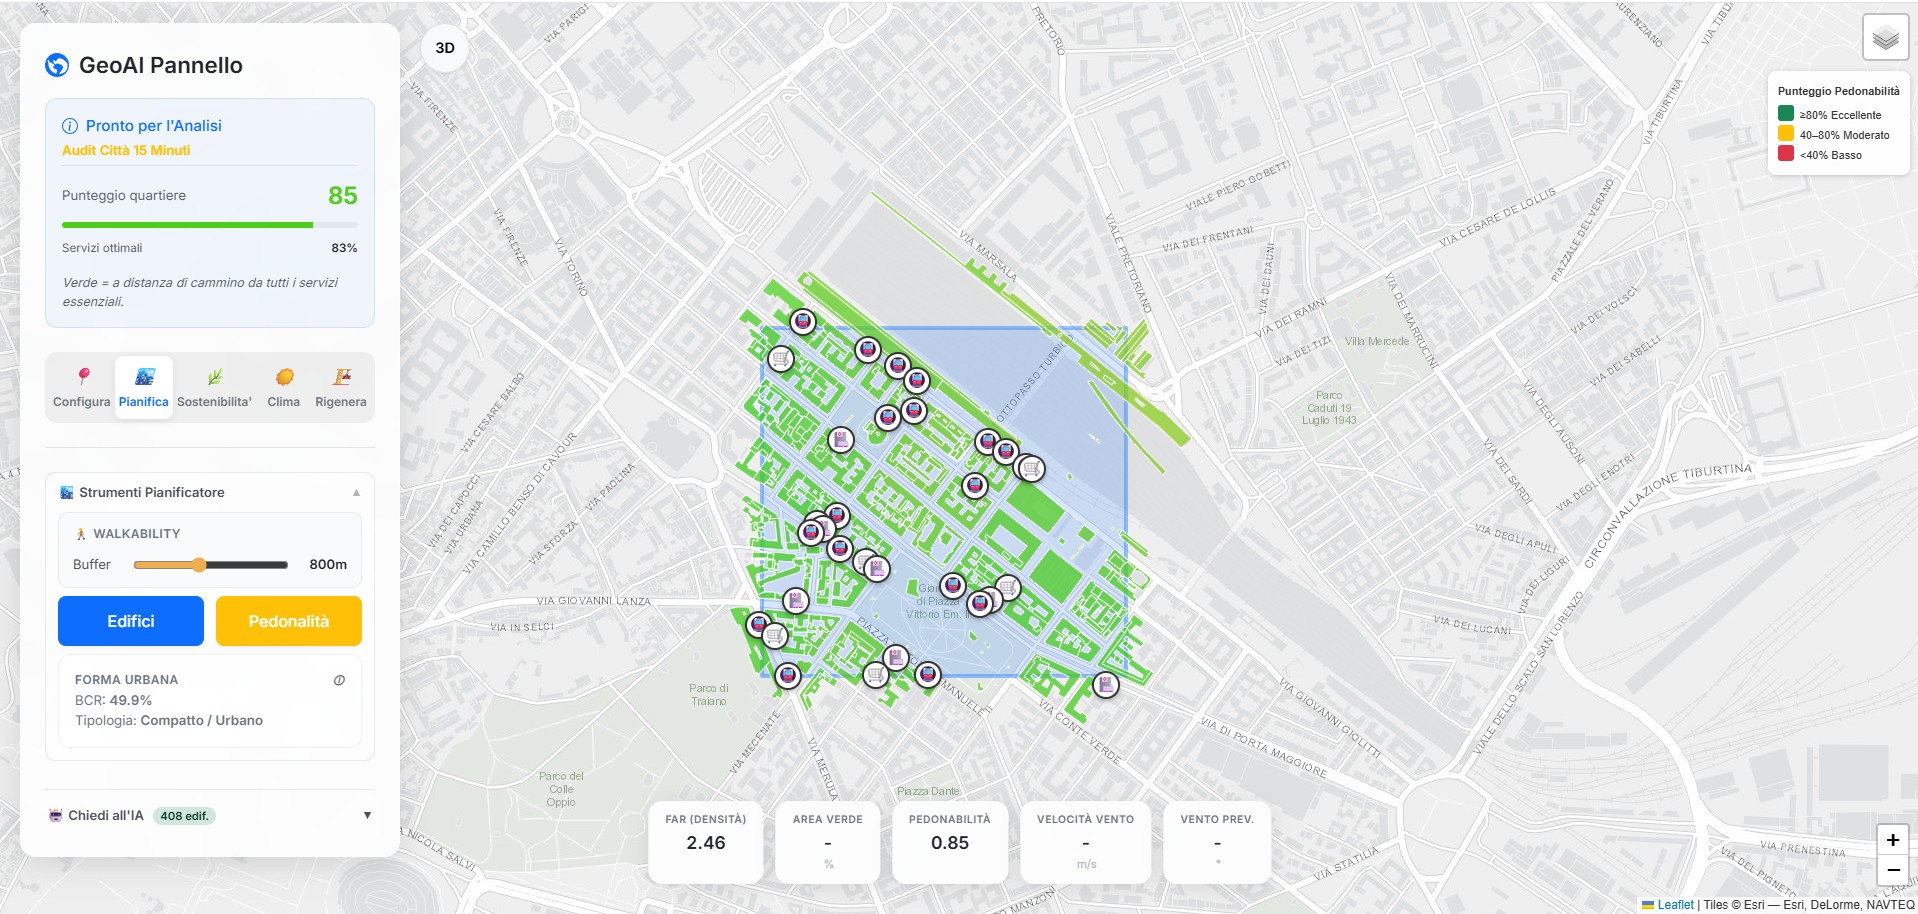Click the Area Verde stat card
This screenshot has height=914, width=1918.
click(828, 842)
